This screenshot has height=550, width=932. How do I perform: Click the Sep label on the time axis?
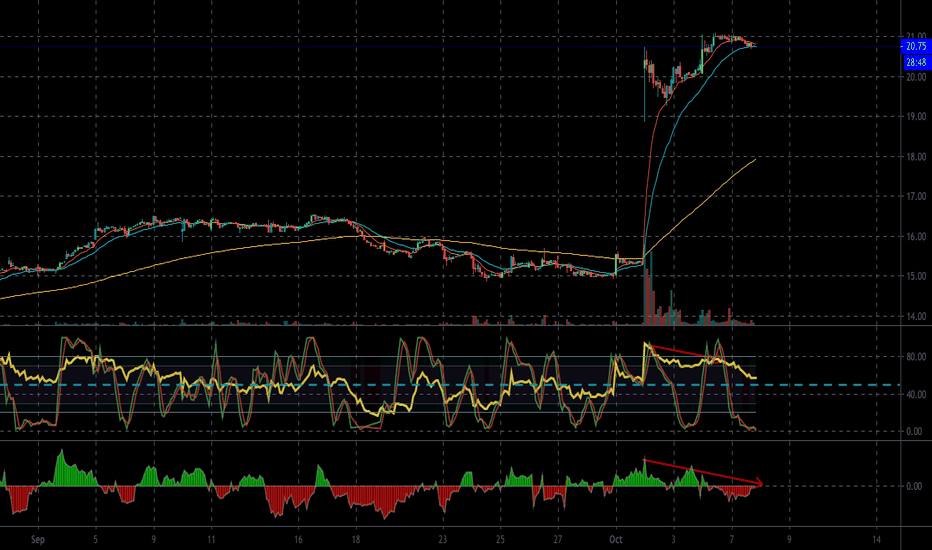pos(37,540)
